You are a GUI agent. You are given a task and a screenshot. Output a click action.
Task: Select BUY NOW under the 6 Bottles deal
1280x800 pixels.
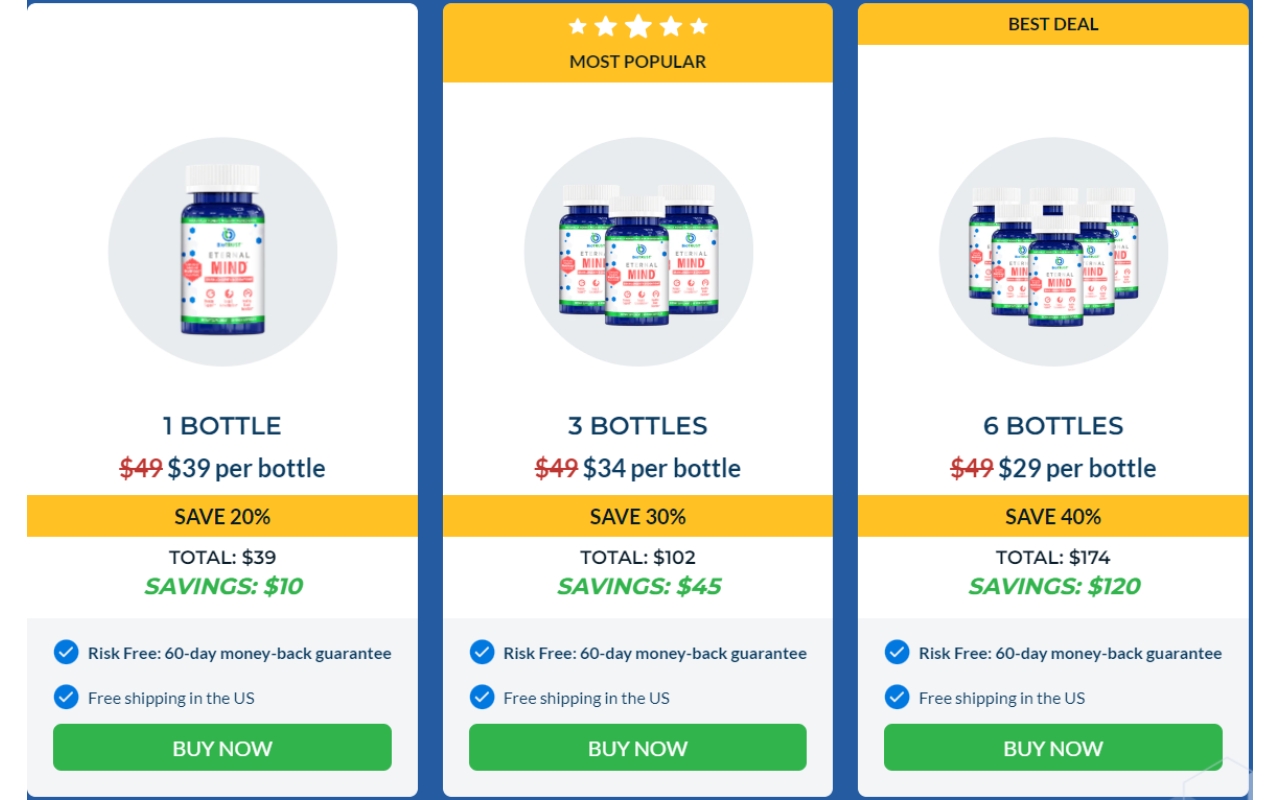click(x=1053, y=748)
